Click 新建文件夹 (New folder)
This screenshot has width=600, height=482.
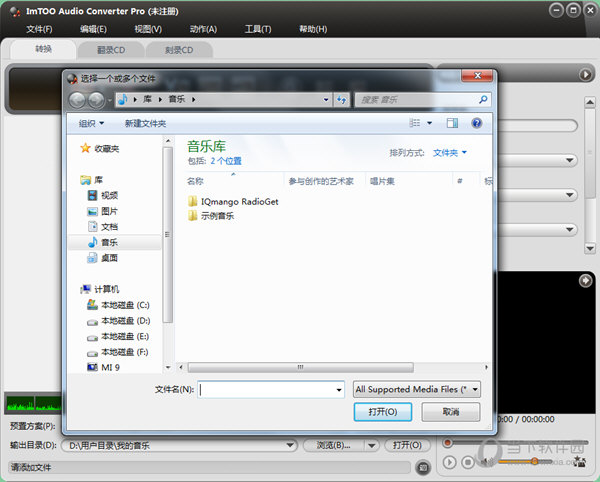(x=145, y=123)
